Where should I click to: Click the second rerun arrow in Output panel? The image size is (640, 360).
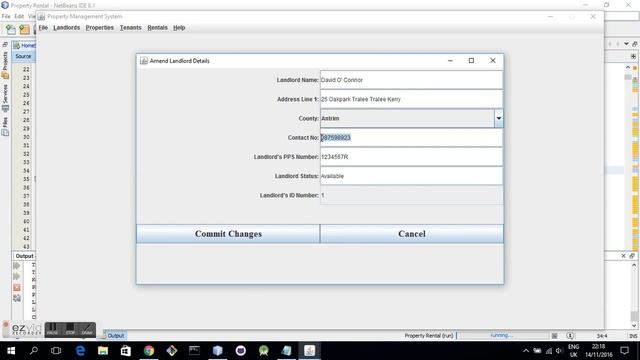[x=17, y=276]
